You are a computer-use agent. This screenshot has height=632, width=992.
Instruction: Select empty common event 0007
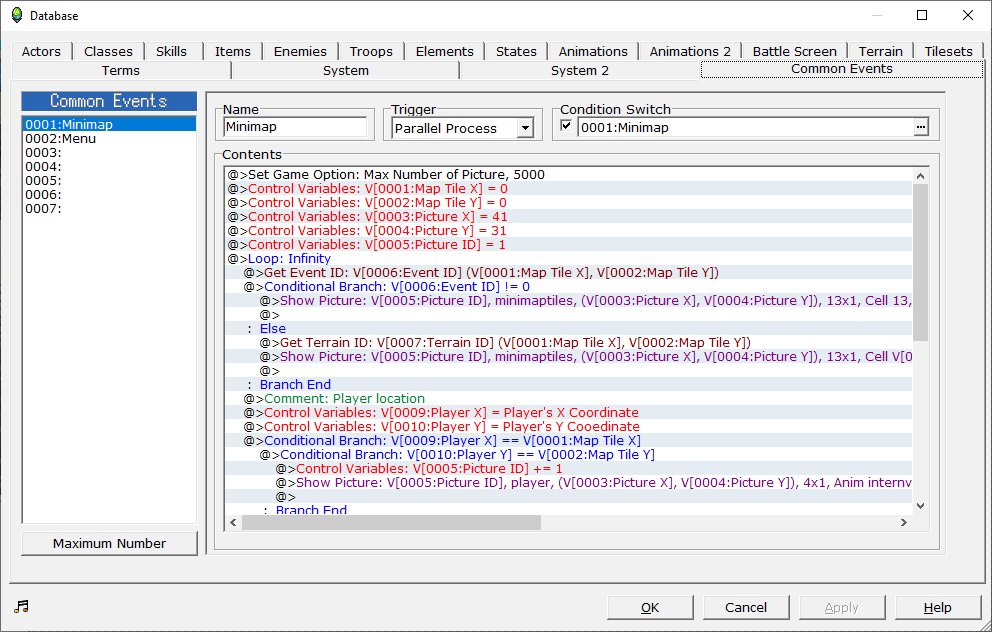[109, 208]
